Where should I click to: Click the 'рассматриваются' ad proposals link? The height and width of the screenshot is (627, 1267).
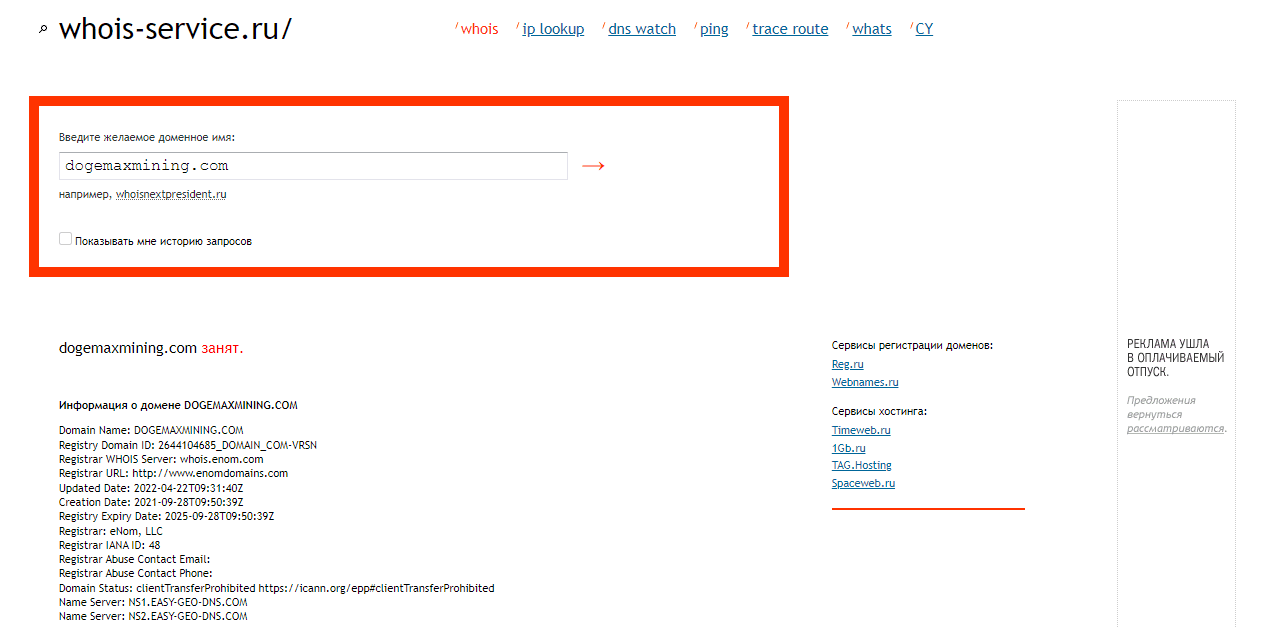tap(1175, 428)
